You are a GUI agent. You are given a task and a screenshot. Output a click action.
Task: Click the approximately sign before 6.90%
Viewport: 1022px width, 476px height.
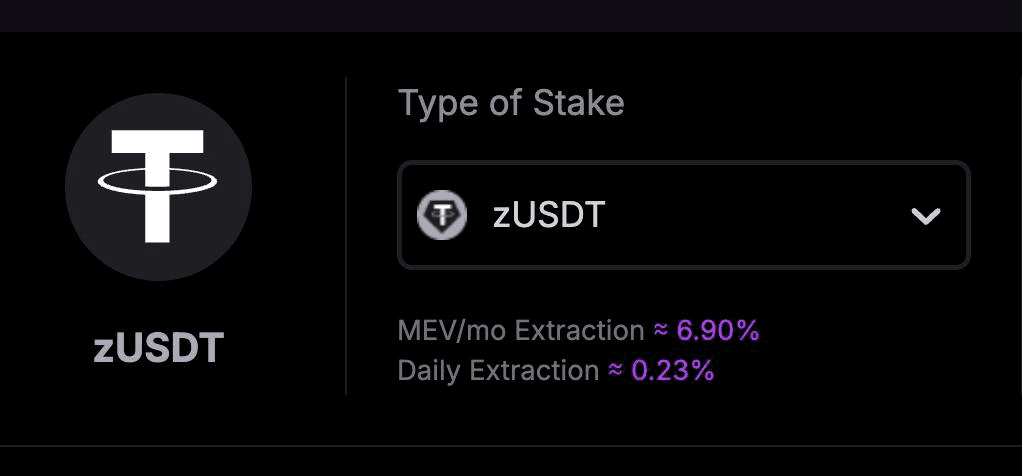point(661,330)
